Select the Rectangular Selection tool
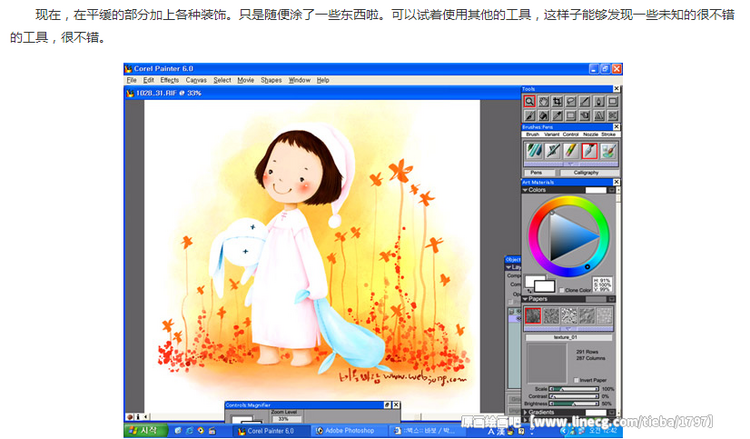The width and height of the screenshot is (750, 439). 571,115
